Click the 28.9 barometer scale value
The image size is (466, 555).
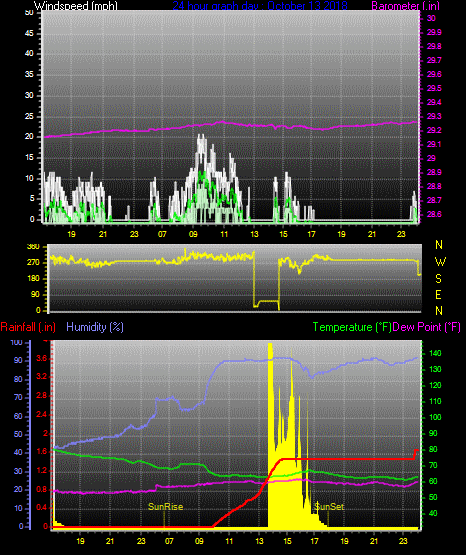point(434,172)
